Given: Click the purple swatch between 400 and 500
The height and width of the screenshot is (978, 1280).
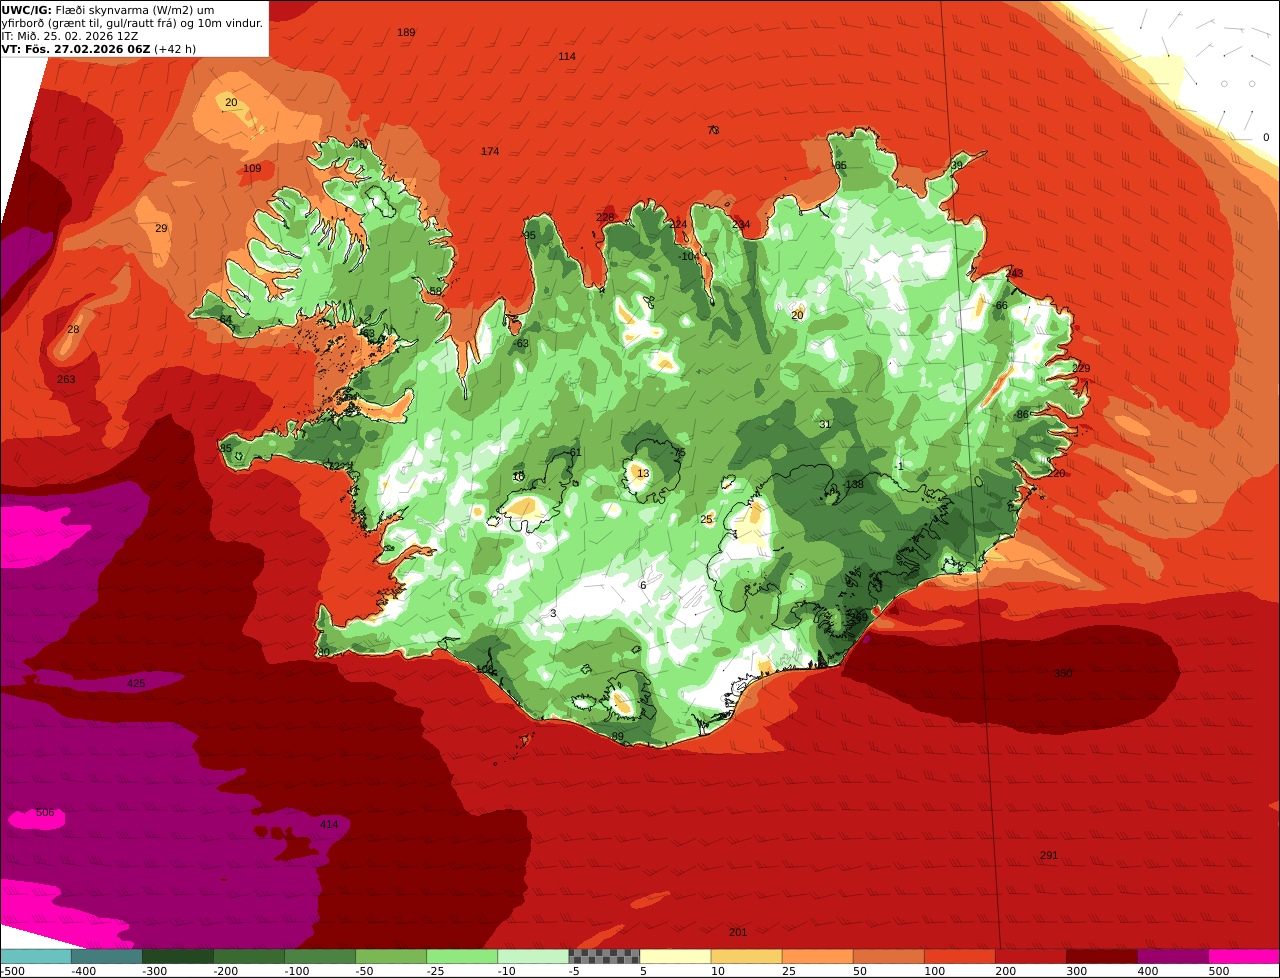Looking at the screenshot, I should [x=1171, y=956].
